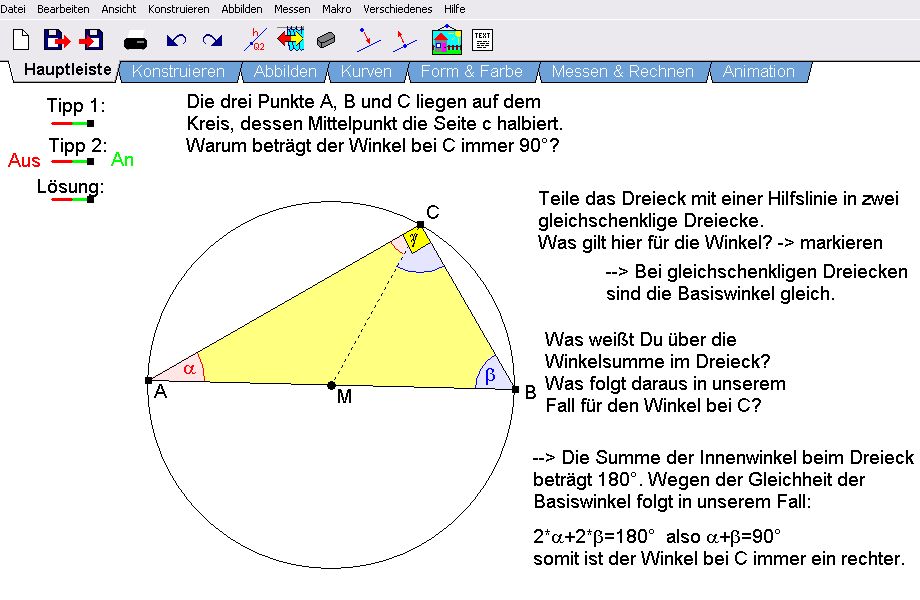Open the Makro menu
920x600 pixels.
pos(336,8)
